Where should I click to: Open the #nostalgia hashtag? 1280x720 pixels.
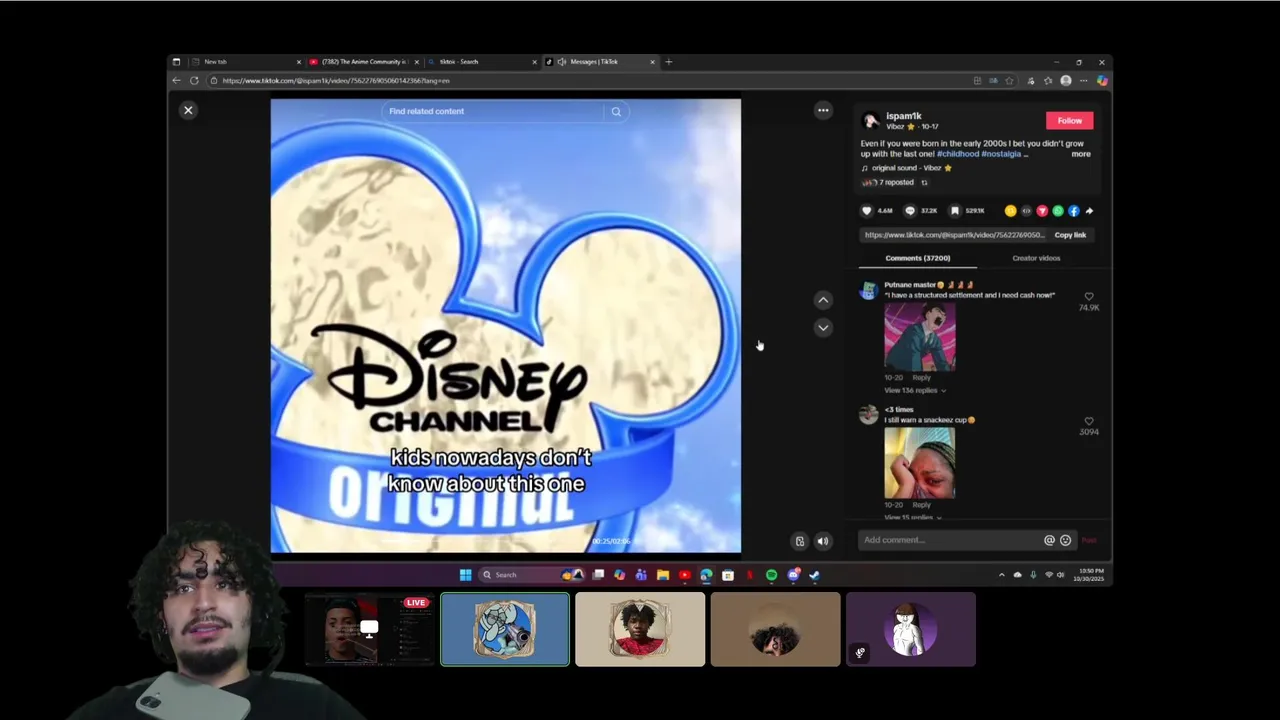coord(1001,154)
